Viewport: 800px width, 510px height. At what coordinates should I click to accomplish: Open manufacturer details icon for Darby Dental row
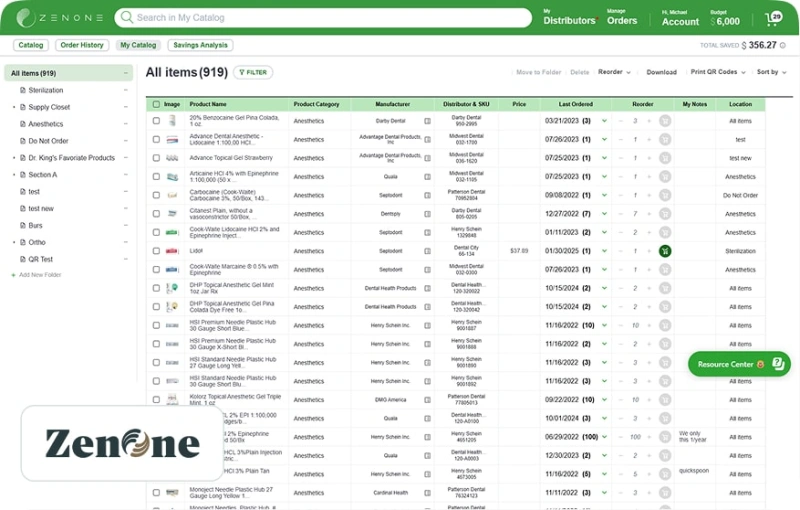tap(427, 120)
